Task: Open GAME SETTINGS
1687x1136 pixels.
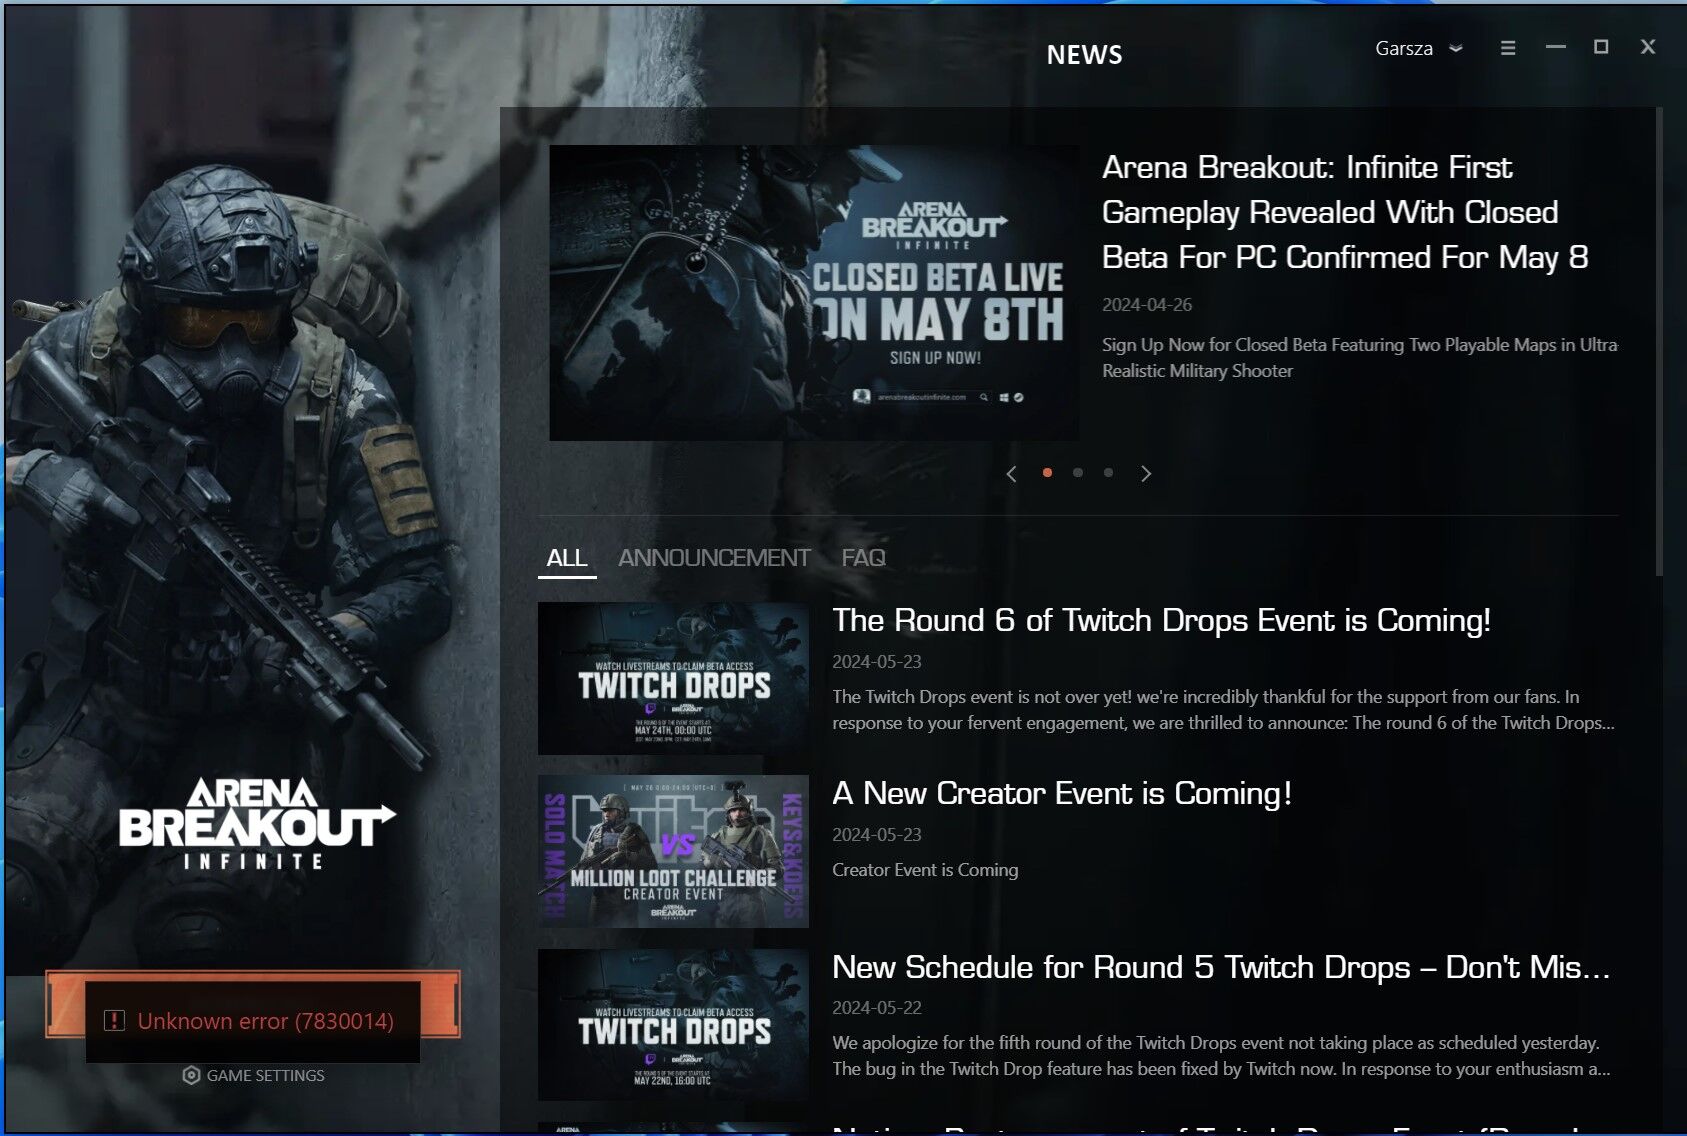Action: (x=254, y=1076)
